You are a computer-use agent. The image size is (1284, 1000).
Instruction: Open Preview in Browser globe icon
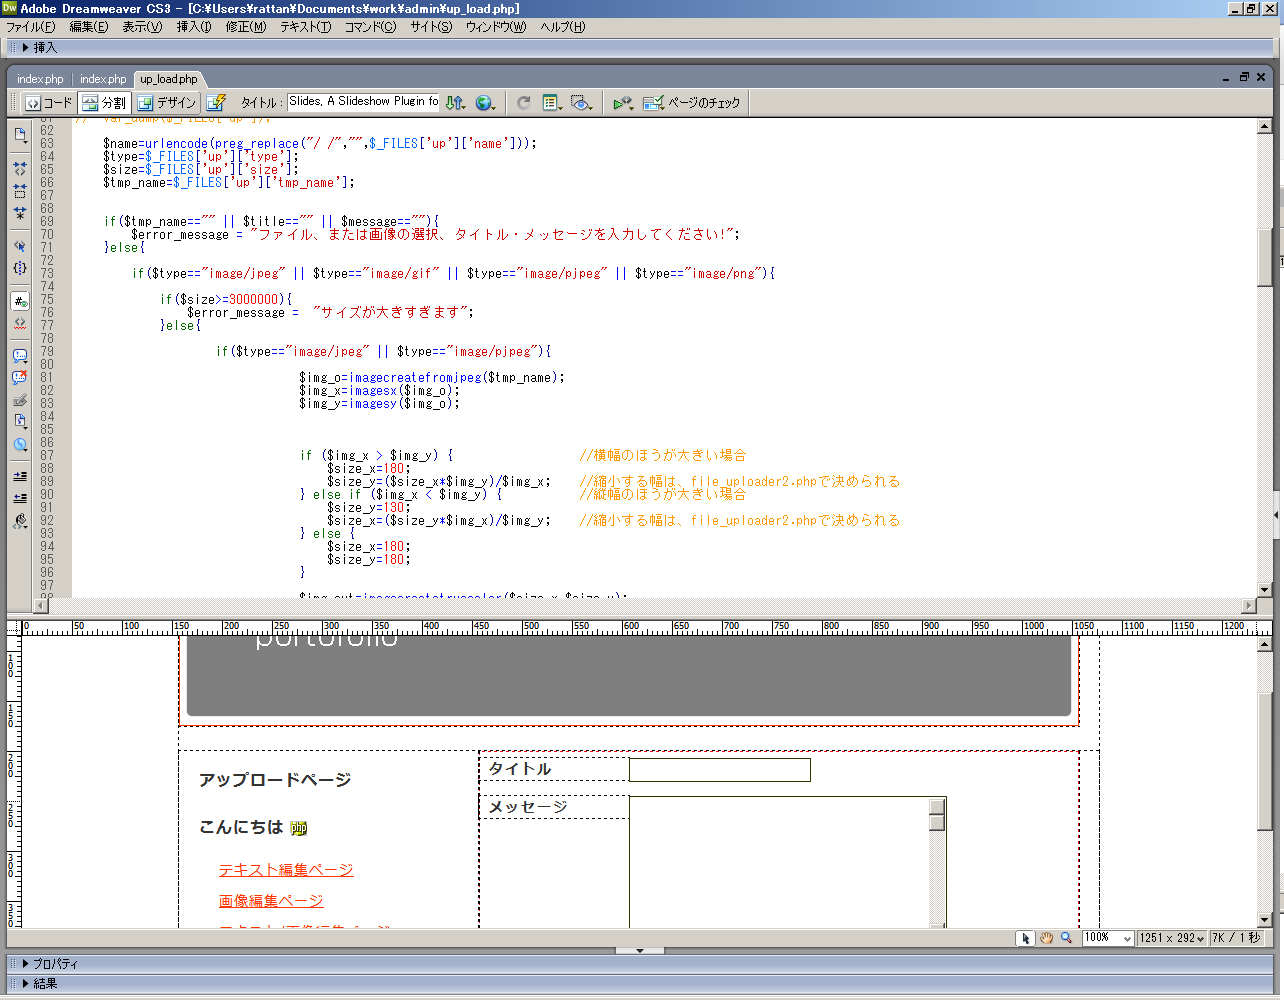click(485, 102)
